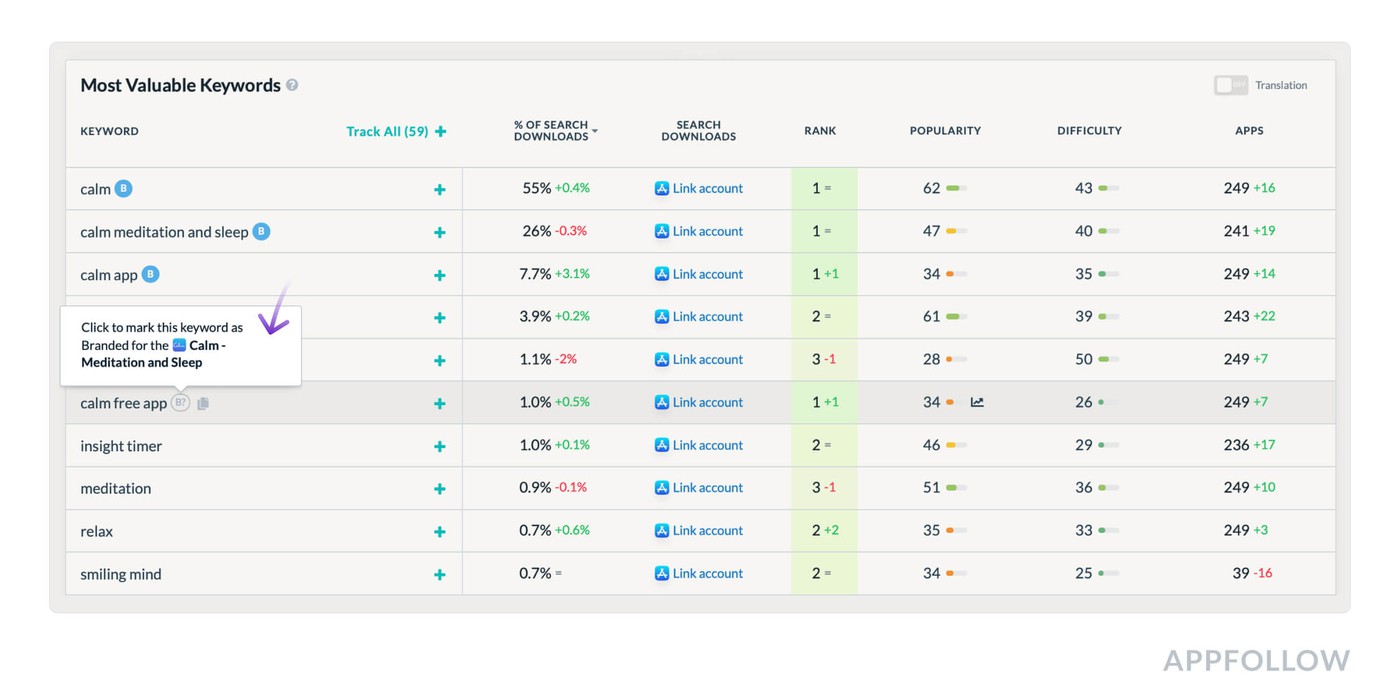Sort by % of Search Downloads arrow
1400x696 pixels.
tap(595, 132)
